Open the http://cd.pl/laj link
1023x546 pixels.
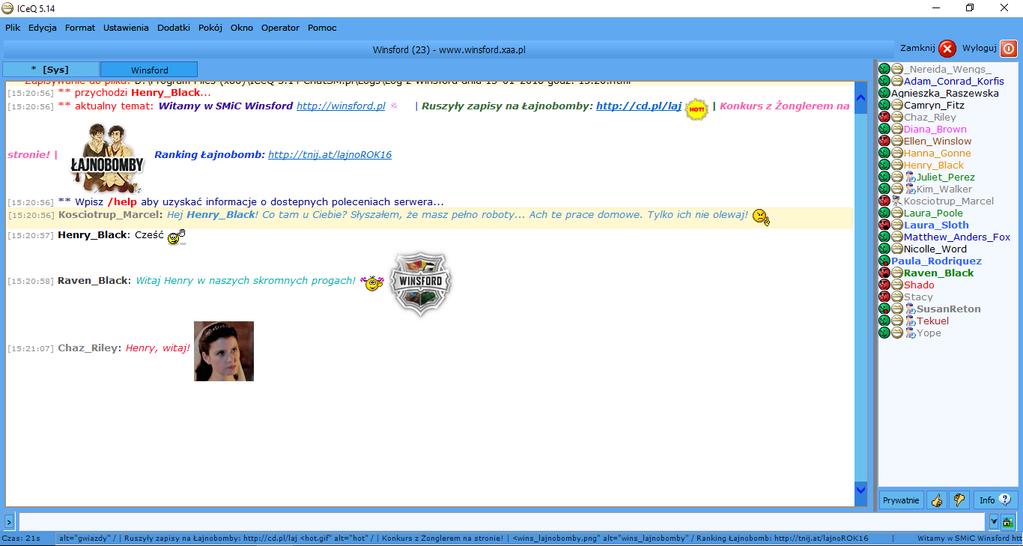pos(639,106)
